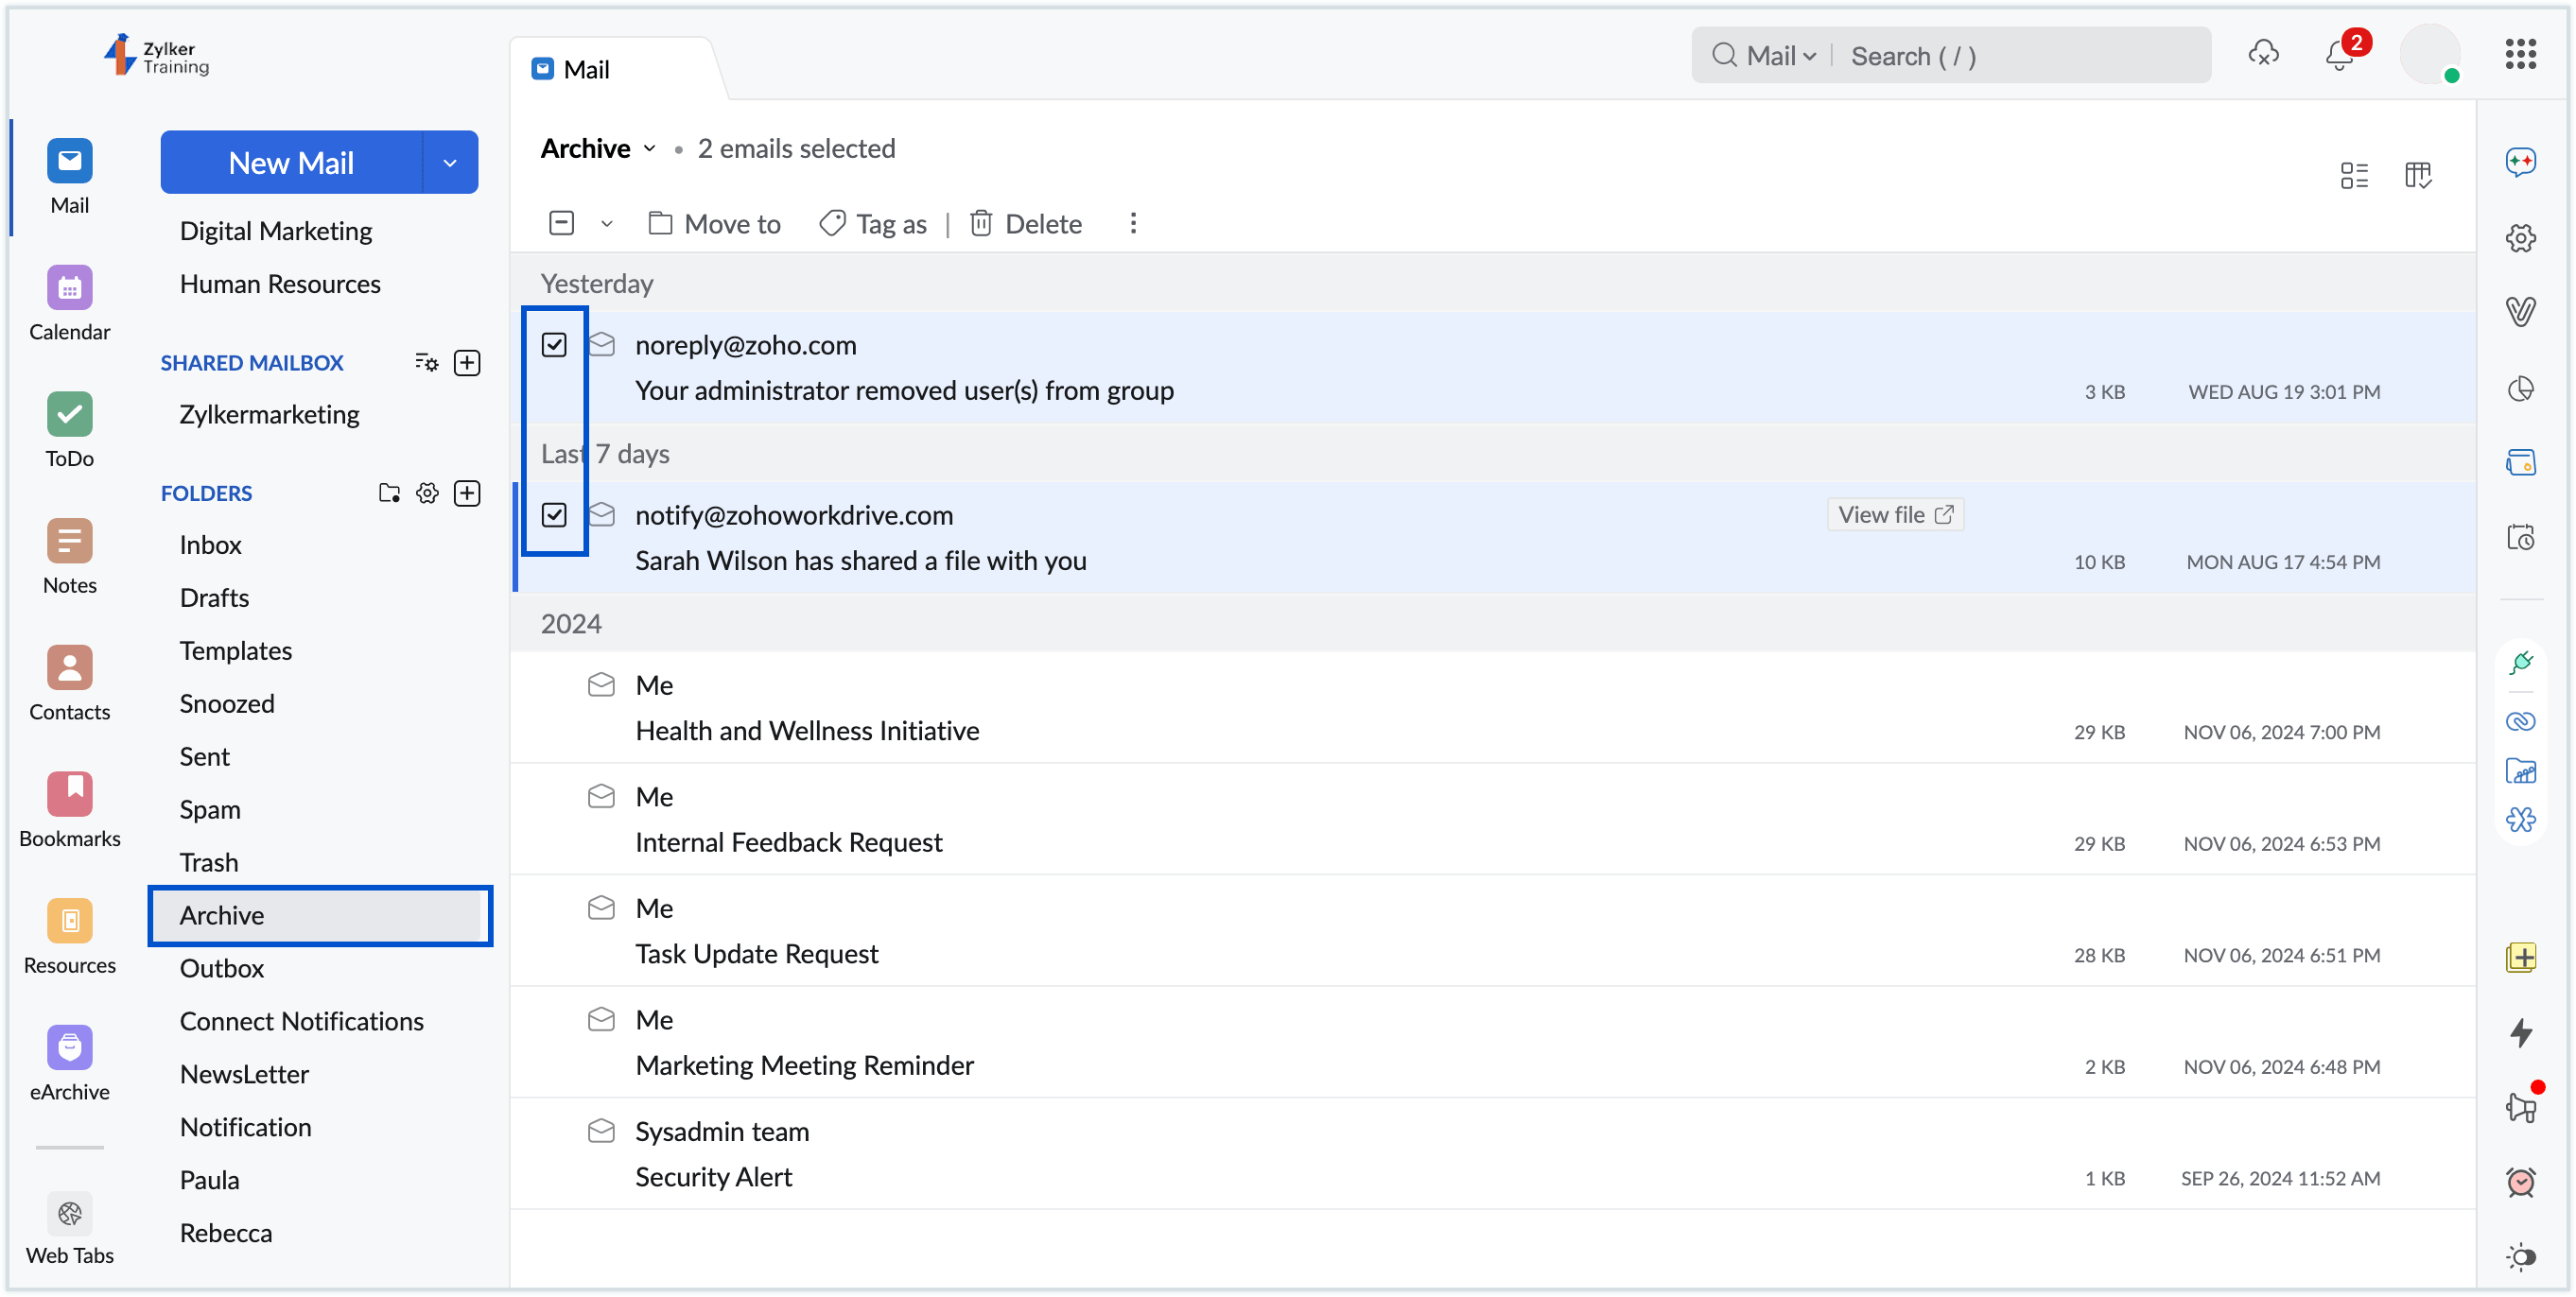Toggle read status of Internal Feedback Request
Image resolution: width=2576 pixels, height=1297 pixels.
click(601, 796)
